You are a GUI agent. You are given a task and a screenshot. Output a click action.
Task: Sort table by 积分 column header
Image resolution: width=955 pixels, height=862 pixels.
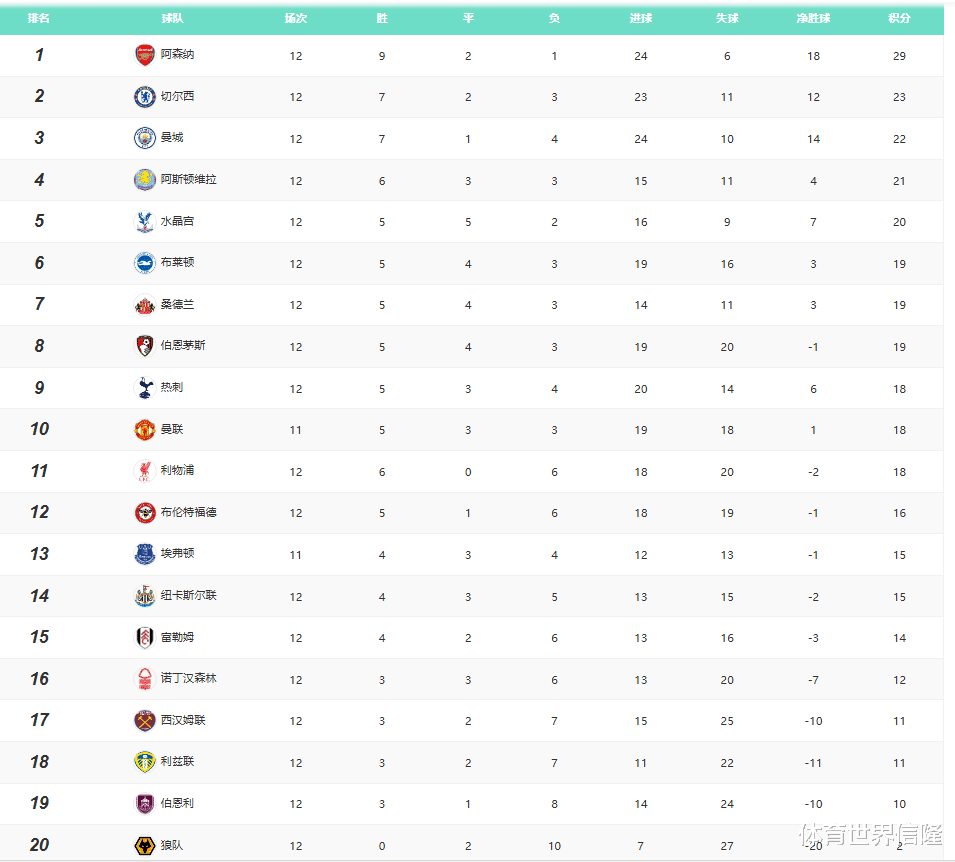pyautogui.click(x=899, y=18)
